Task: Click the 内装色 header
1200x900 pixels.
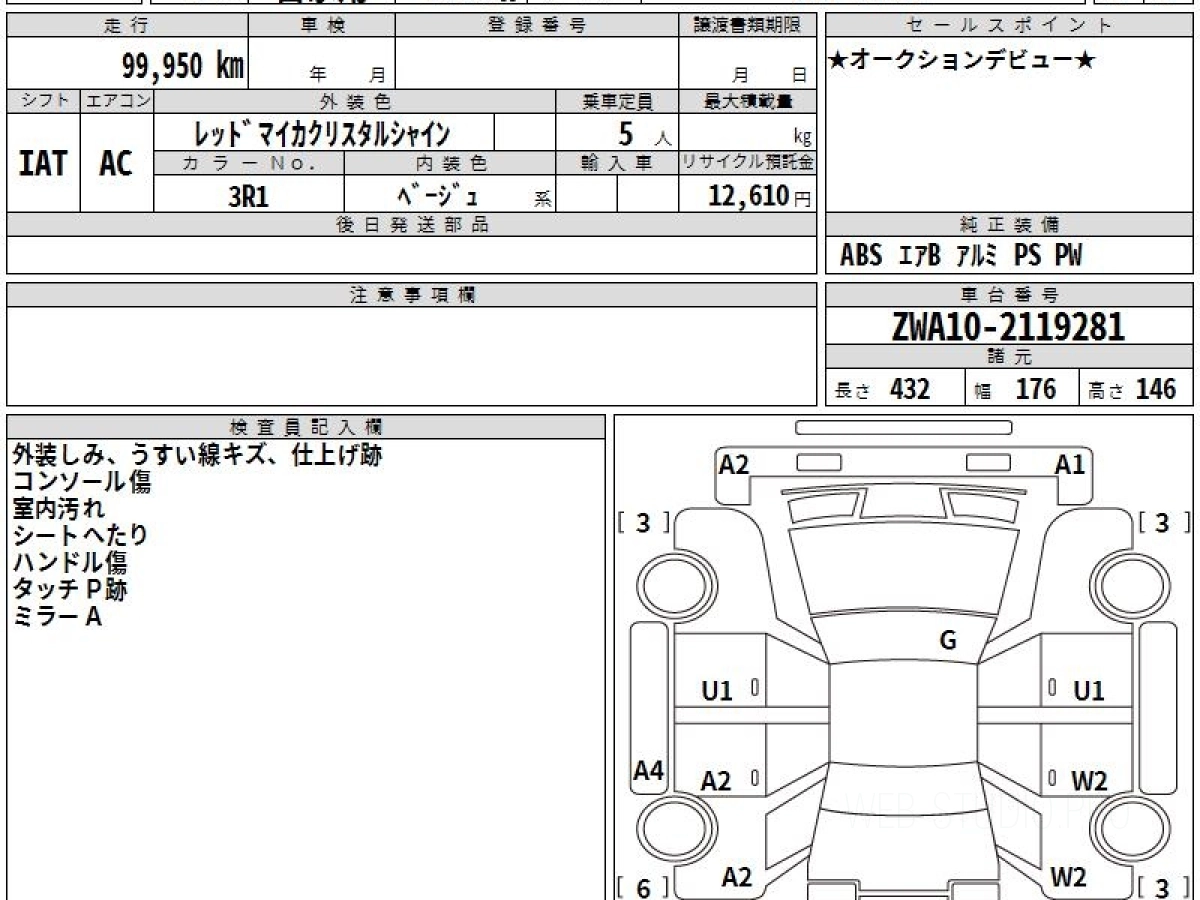Action: tap(450, 163)
